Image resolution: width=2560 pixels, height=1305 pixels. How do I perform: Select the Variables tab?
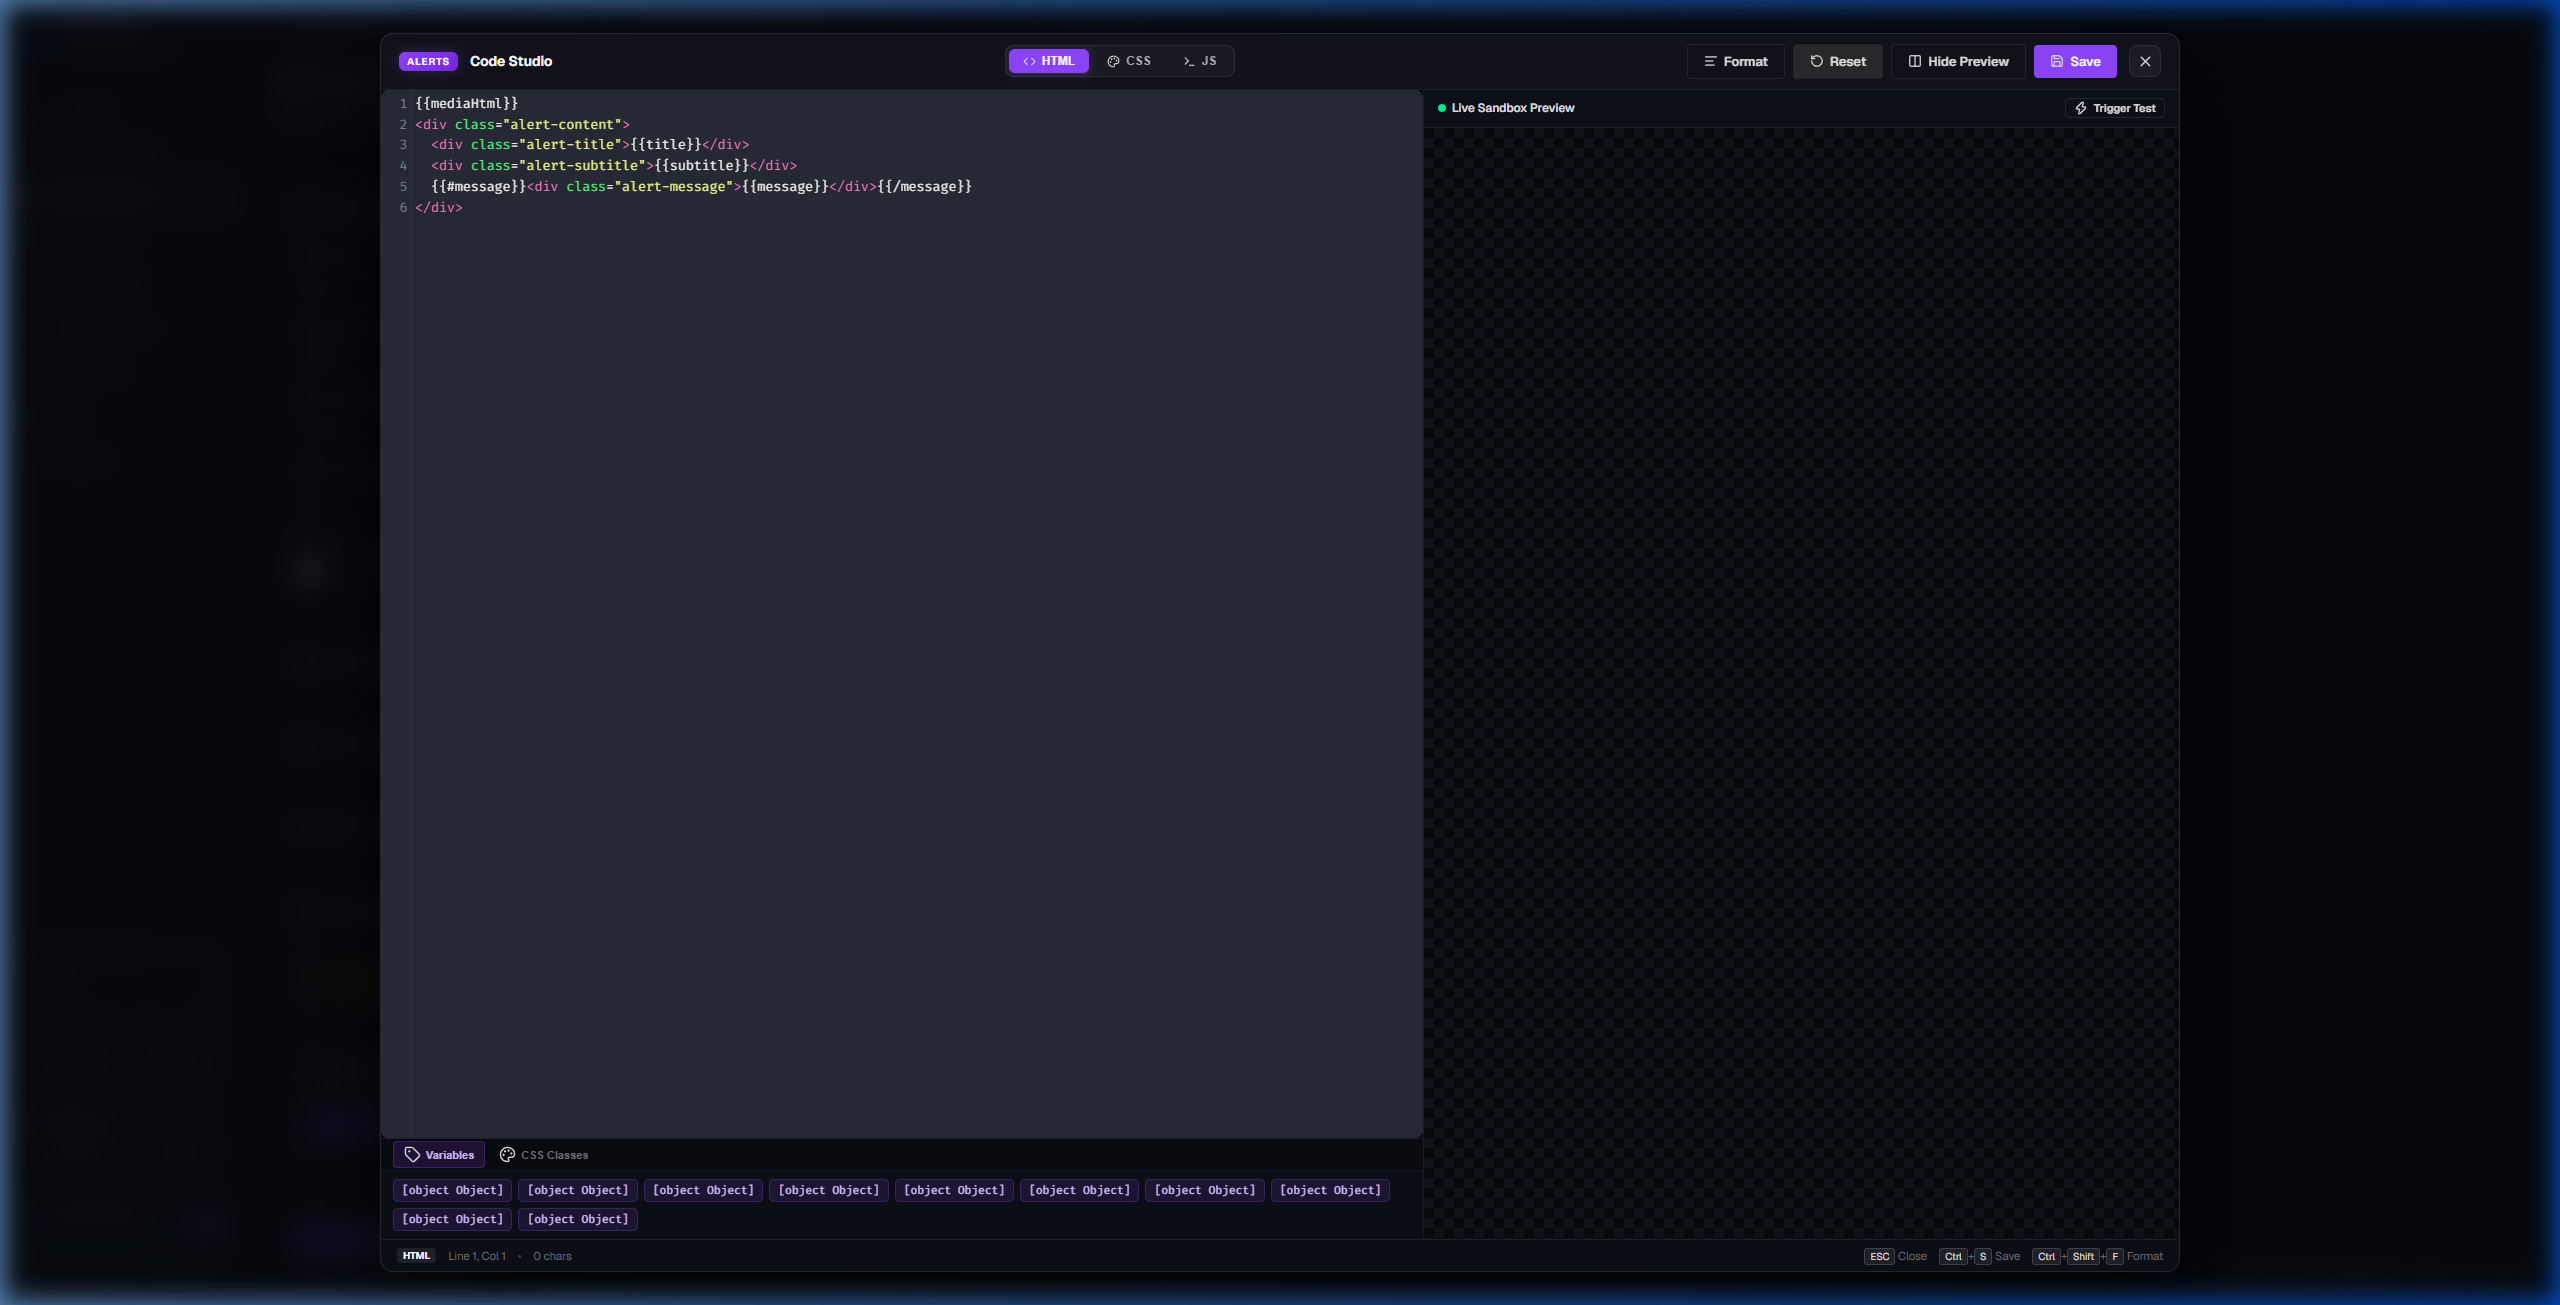click(x=439, y=1155)
